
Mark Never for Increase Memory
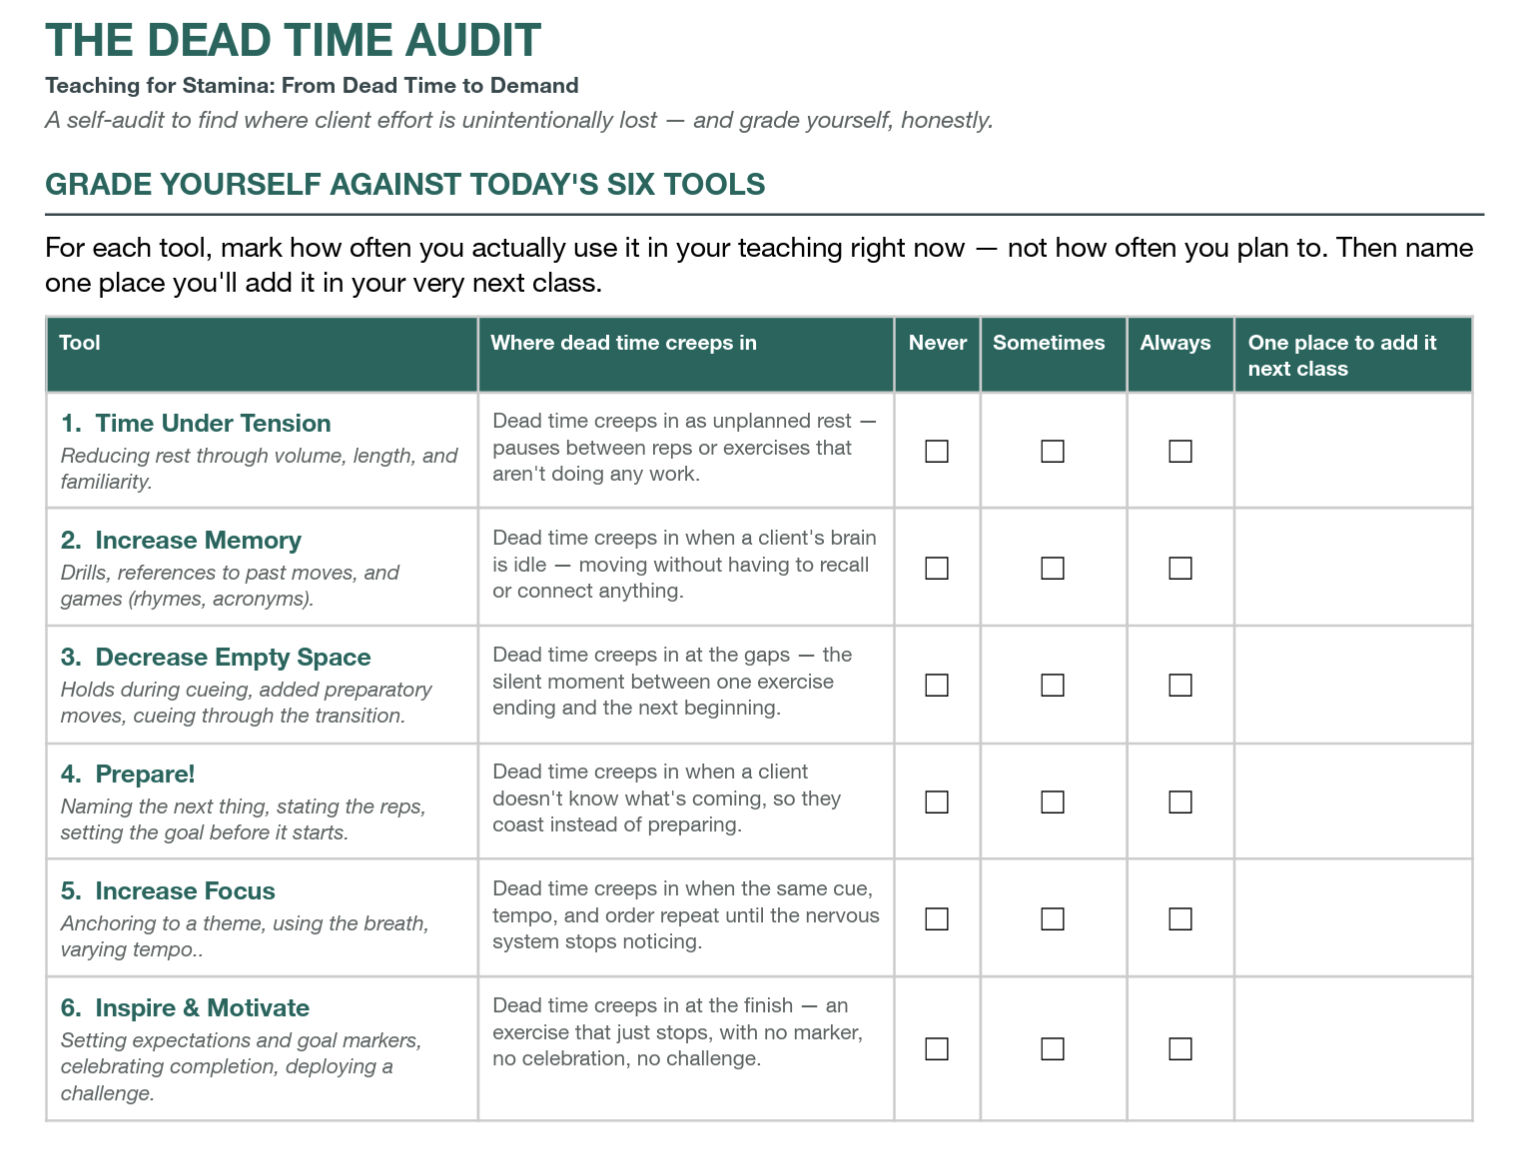point(936,568)
